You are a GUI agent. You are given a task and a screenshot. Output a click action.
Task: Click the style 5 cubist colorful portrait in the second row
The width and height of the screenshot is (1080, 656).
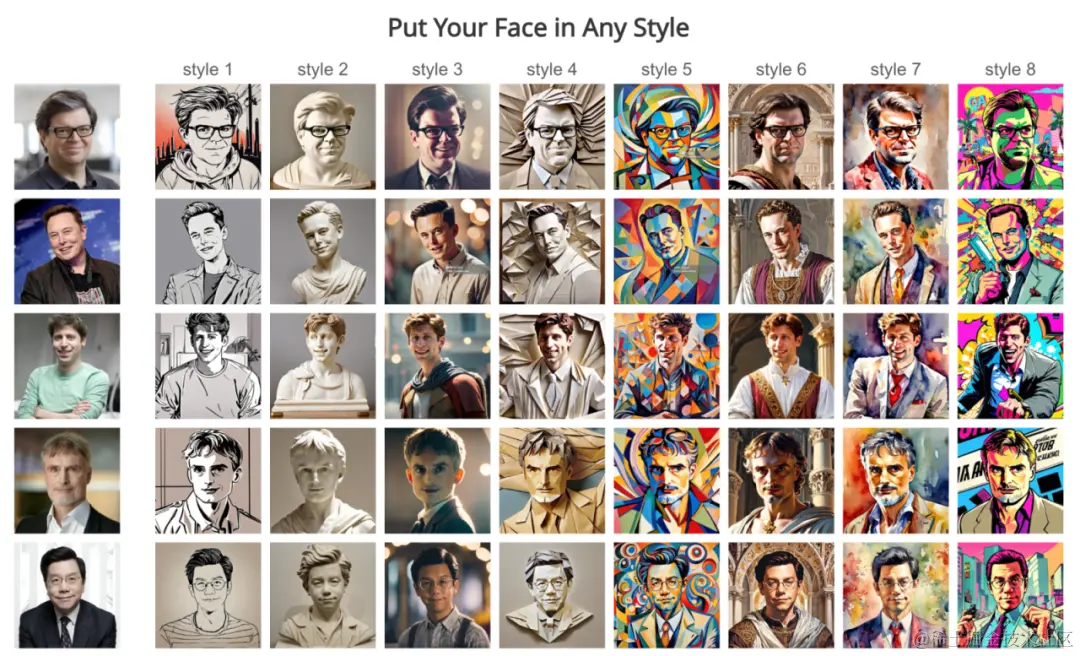666,252
